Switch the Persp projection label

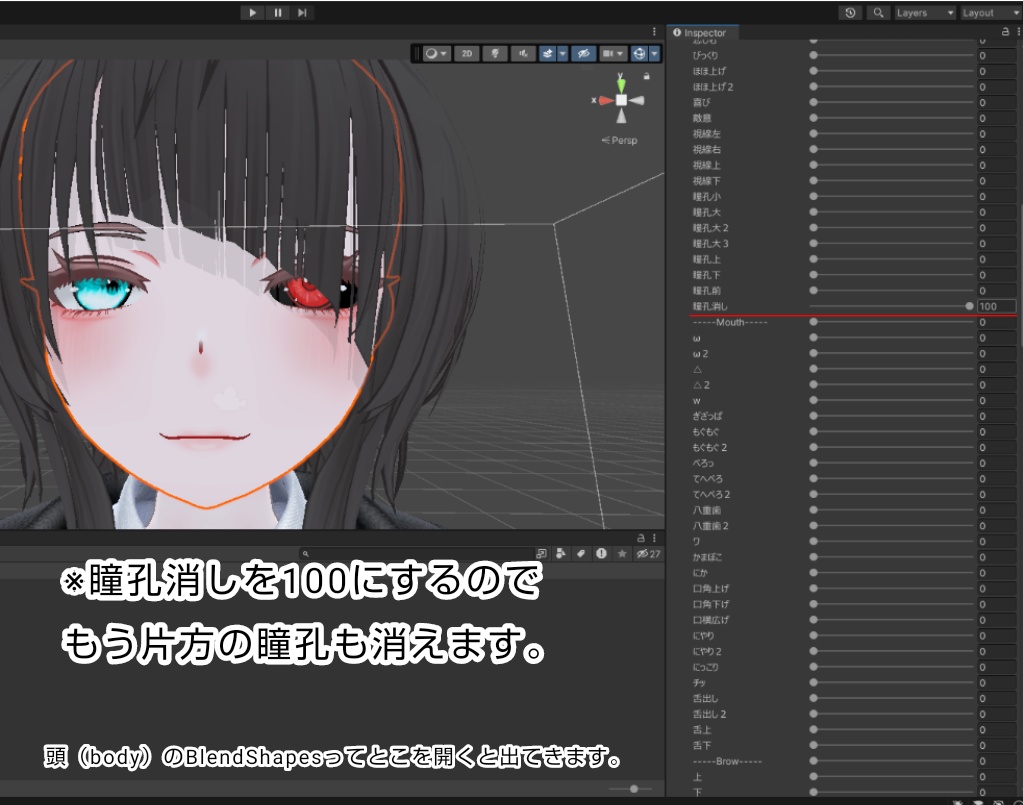619,140
